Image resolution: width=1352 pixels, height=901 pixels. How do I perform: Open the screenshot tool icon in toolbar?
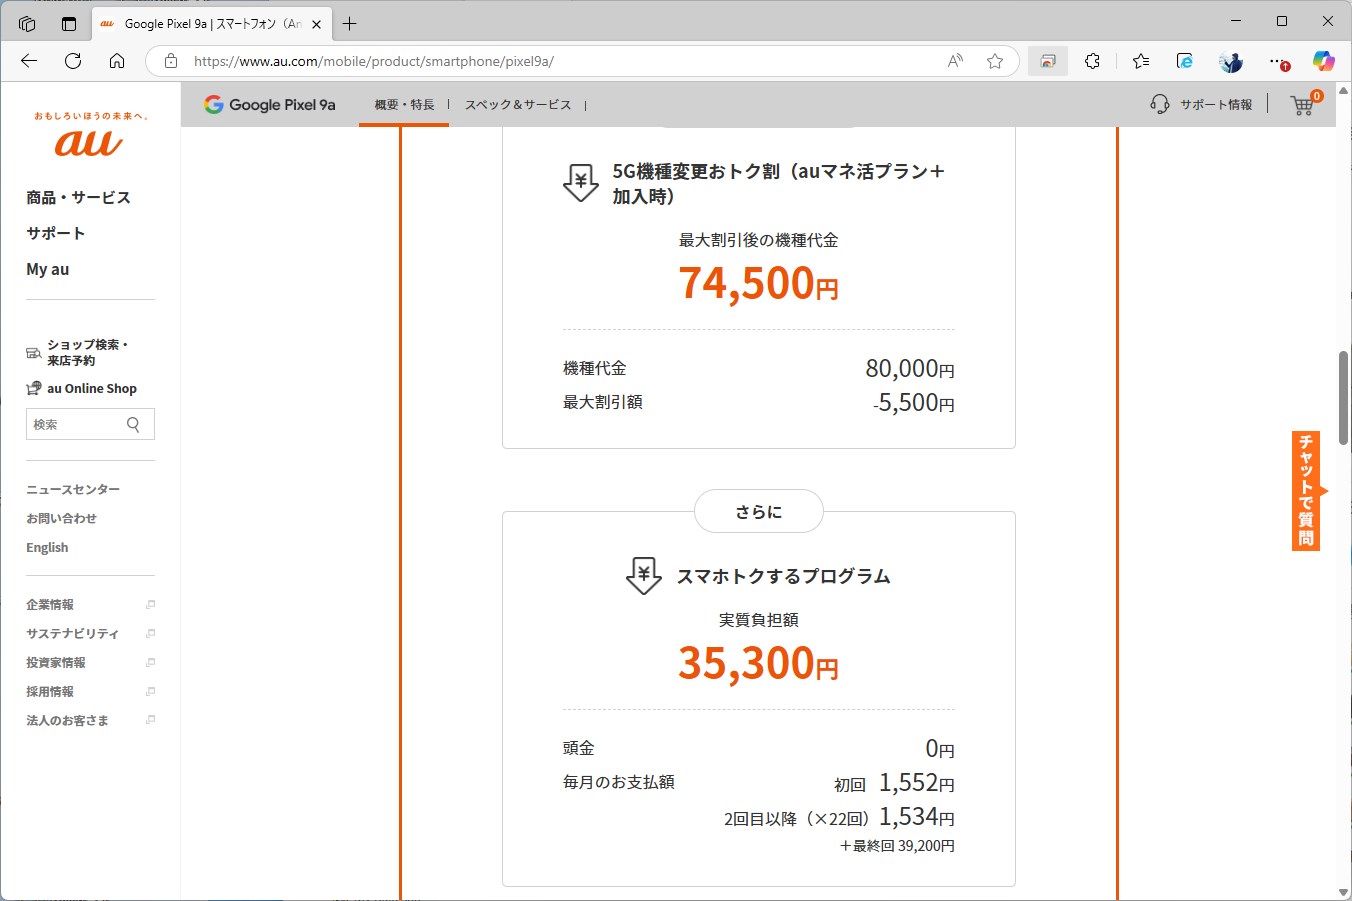(1047, 61)
